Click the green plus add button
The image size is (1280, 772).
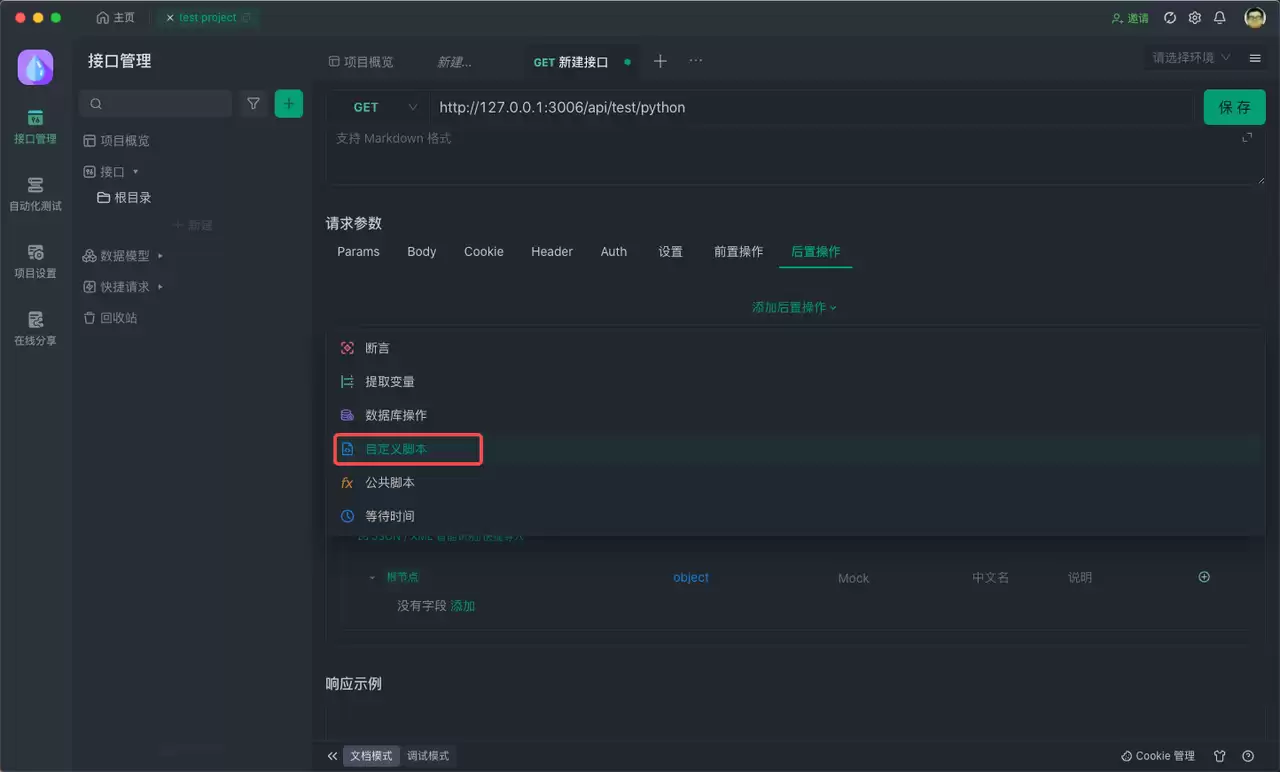[289, 103]
